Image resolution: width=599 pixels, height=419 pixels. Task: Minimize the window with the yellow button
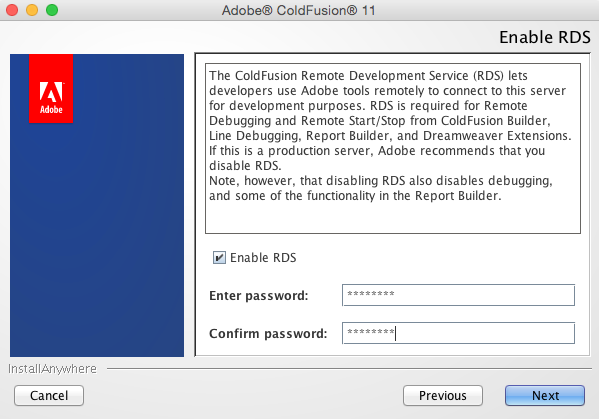32,10
